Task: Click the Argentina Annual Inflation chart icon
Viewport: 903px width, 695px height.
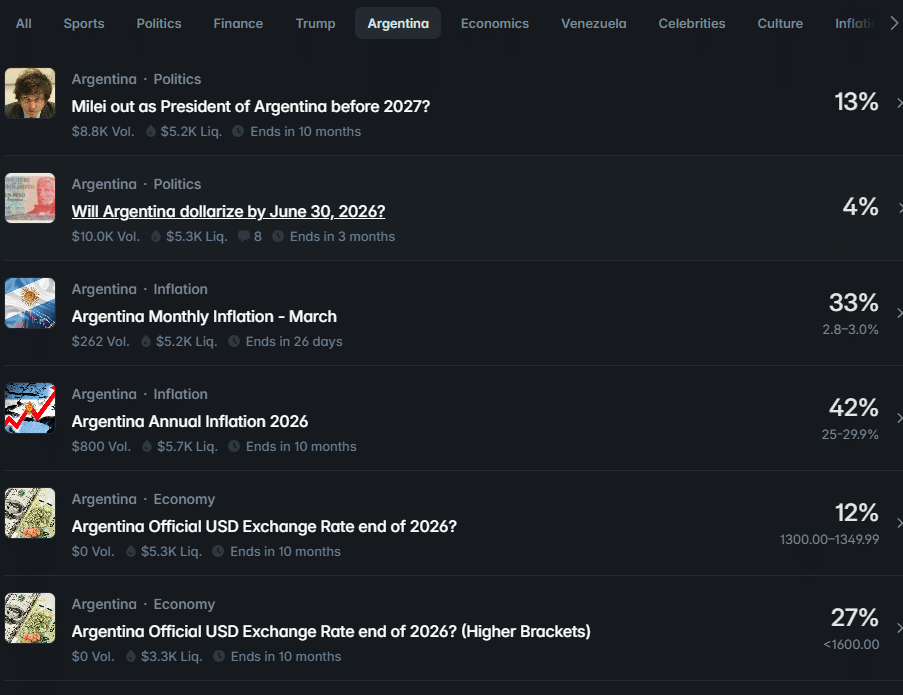Action: (30, 408)
